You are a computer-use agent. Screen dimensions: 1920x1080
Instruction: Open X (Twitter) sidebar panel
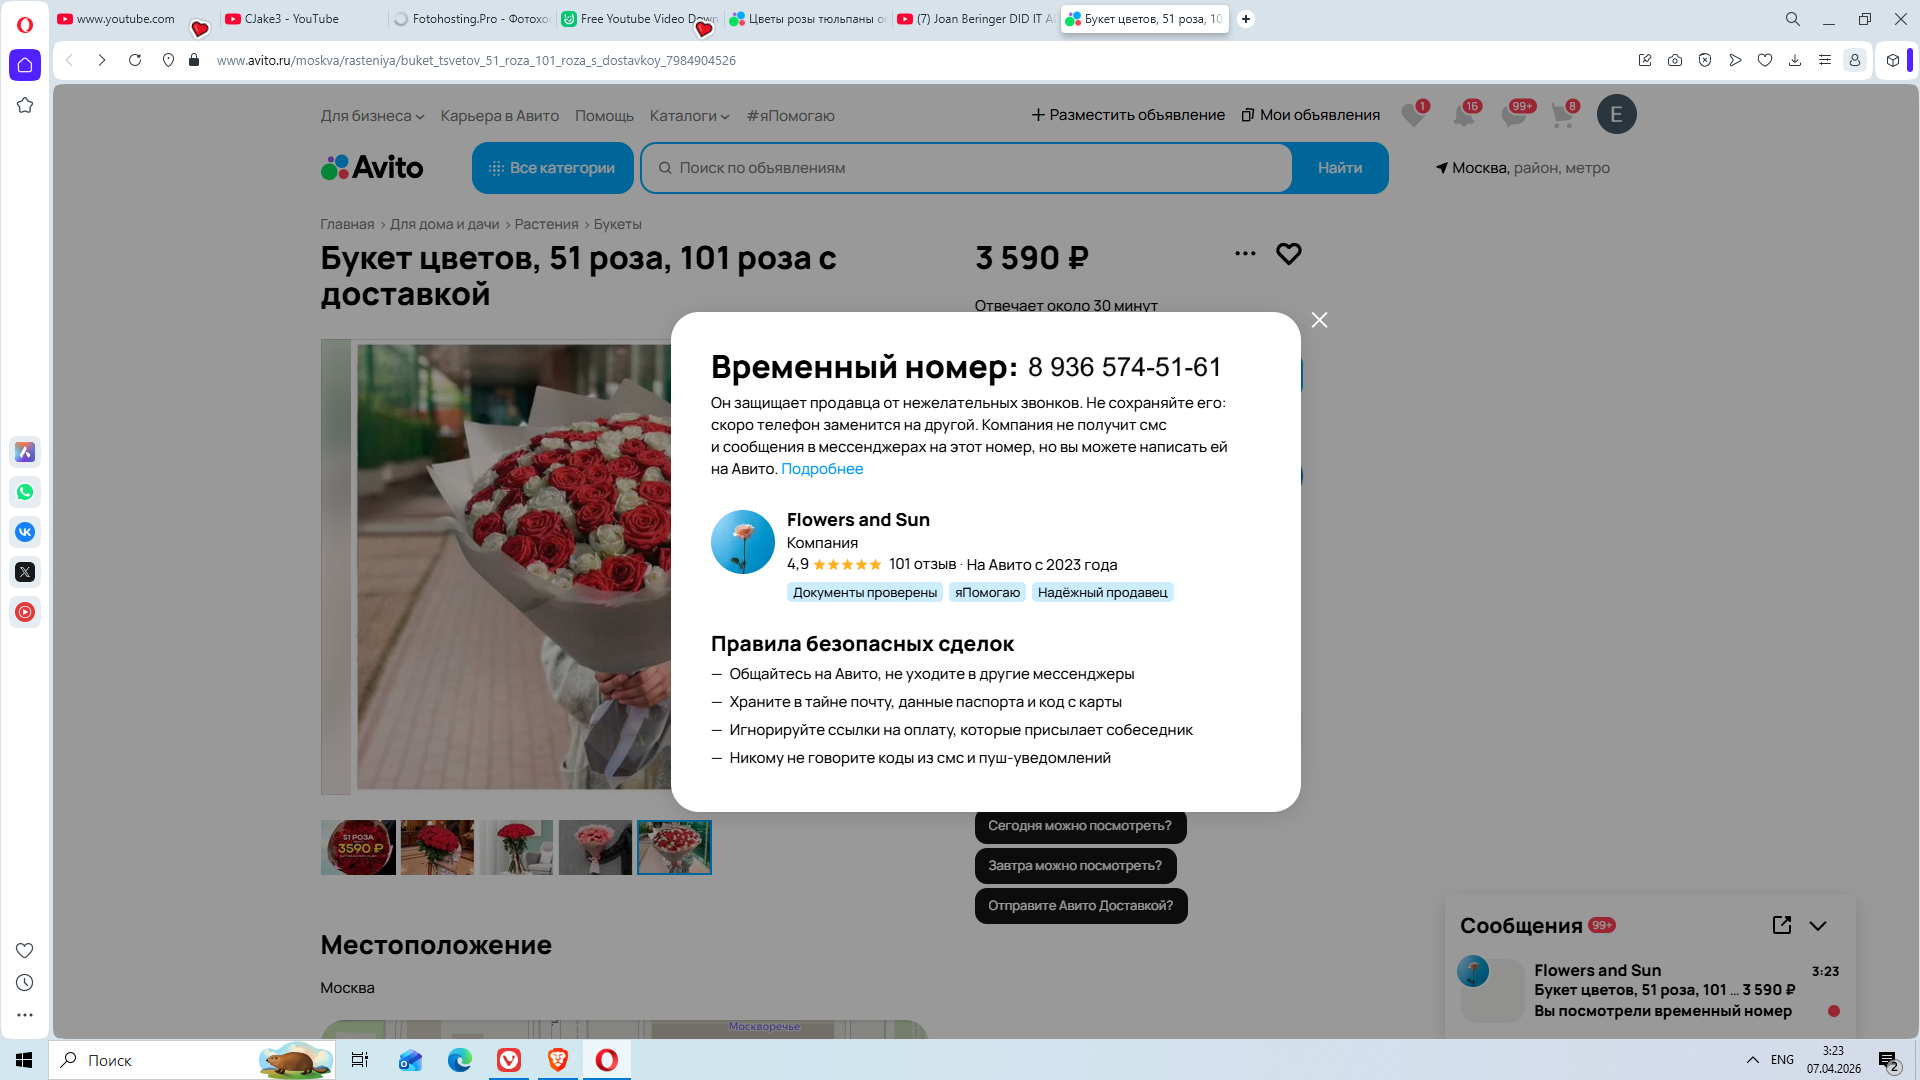pyautogui.click(x=25, y=572)
